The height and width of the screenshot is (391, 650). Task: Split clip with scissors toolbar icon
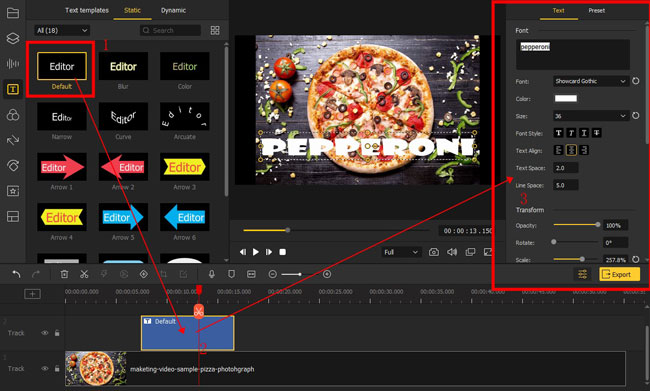84,274
